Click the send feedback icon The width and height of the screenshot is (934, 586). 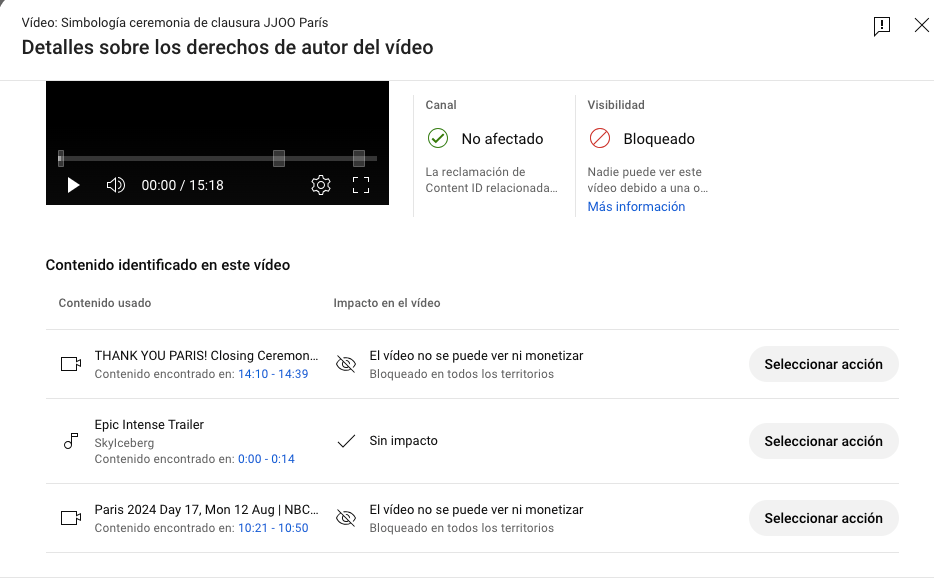click(x=881, y=27)
